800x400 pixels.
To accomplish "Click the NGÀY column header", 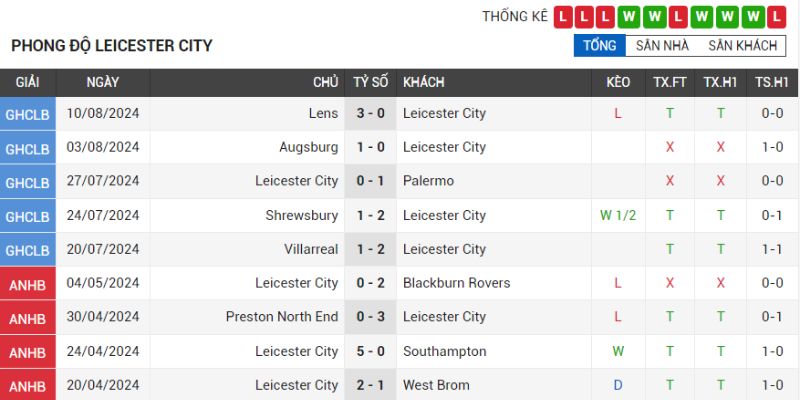I will 103,82.
